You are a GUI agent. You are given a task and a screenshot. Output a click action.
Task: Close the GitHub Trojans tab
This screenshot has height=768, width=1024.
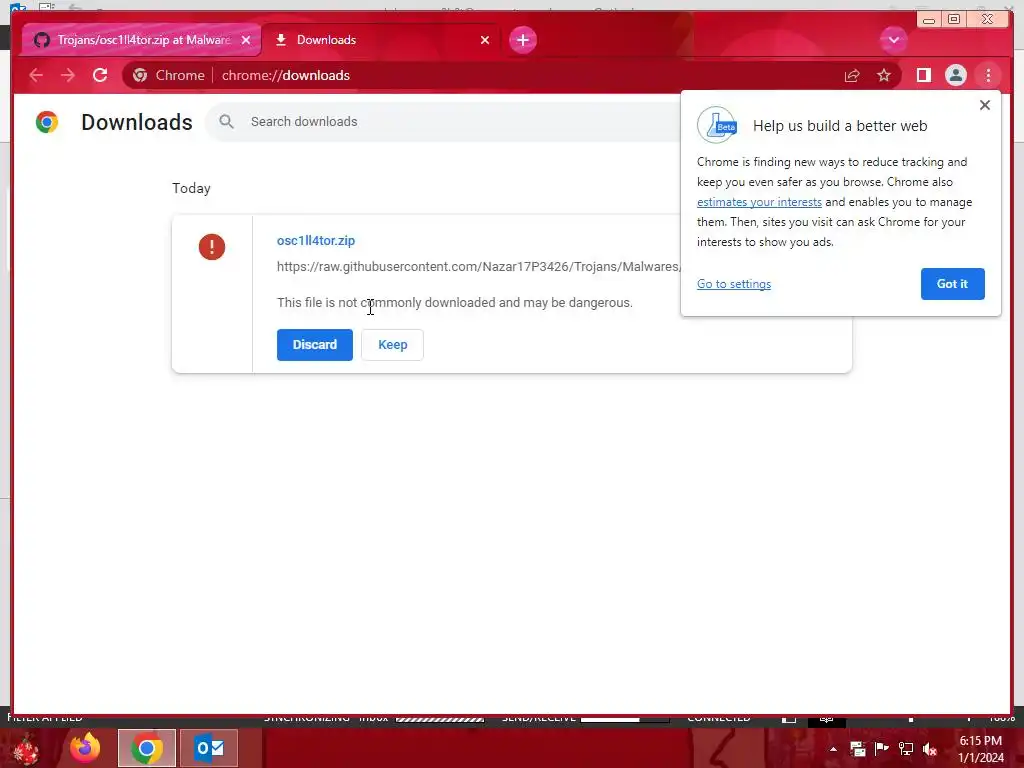click(x=246, y=40)
